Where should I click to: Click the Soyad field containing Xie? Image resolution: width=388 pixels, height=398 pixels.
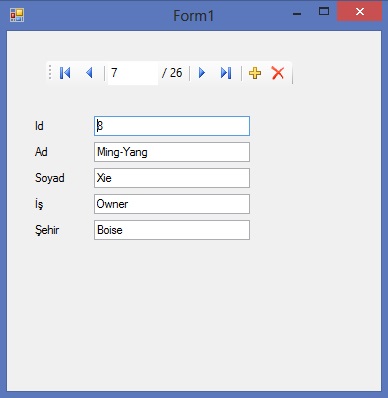(x=172, y=178)
